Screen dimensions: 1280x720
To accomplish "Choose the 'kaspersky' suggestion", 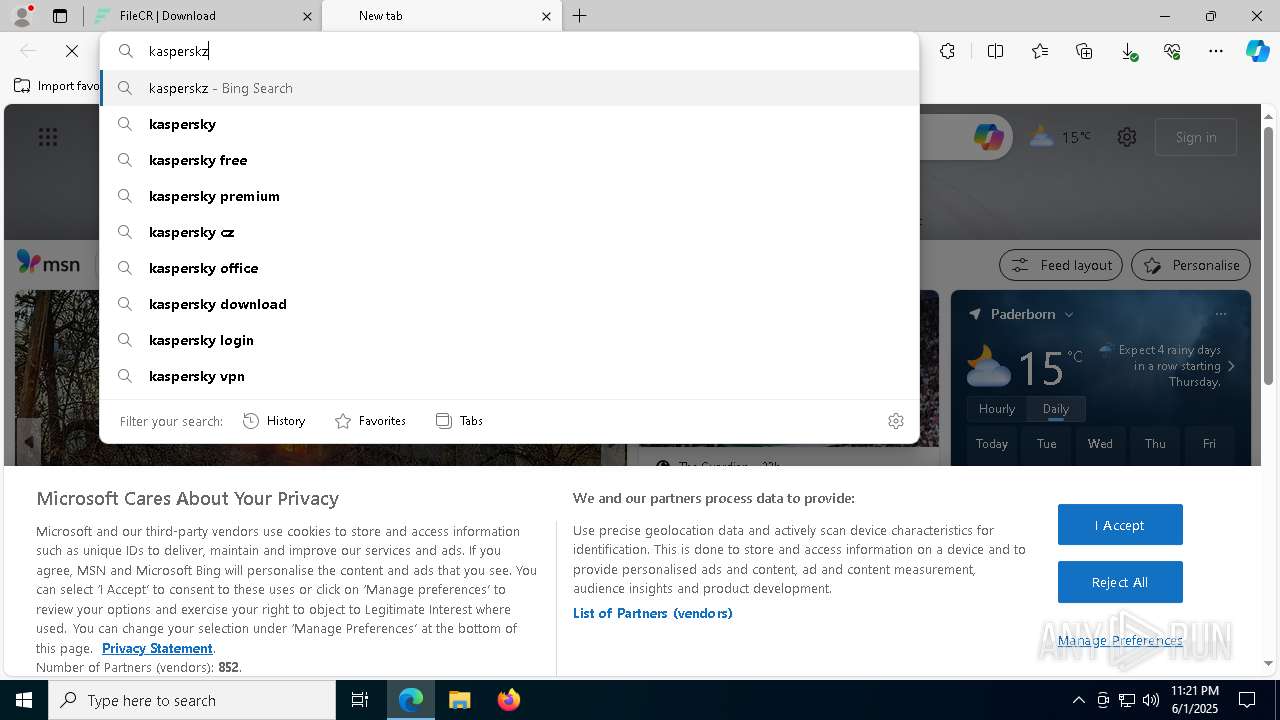I will pyautogui.click(x=510, y=124).
